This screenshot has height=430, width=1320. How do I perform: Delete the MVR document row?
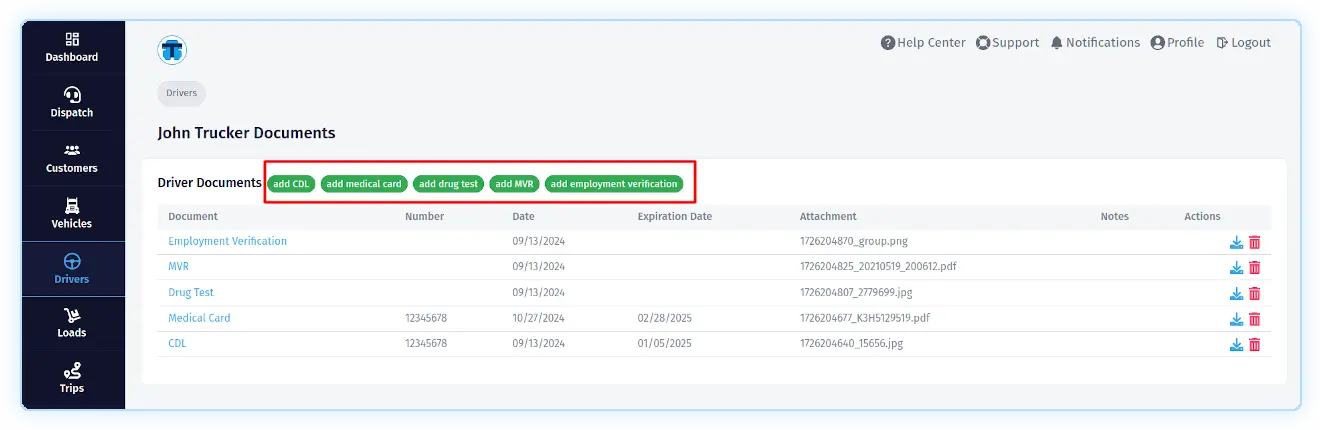[1254, 268]
